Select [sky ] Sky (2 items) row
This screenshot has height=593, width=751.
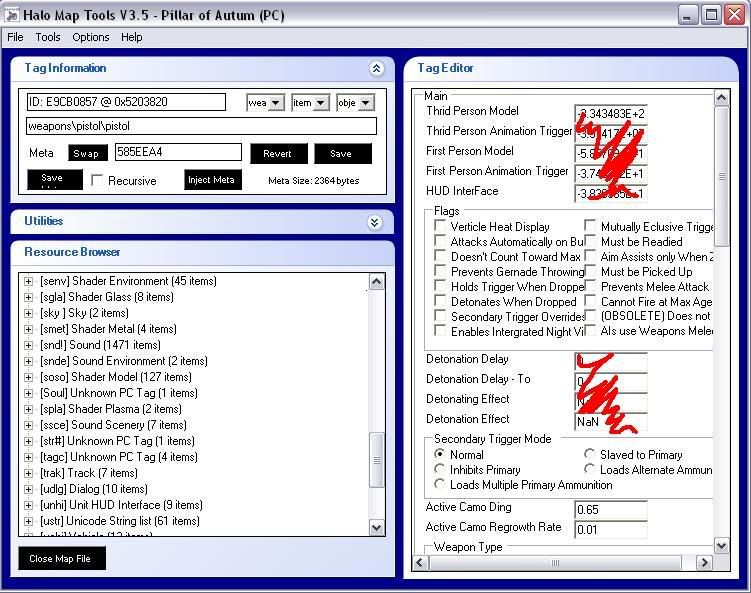84,313
